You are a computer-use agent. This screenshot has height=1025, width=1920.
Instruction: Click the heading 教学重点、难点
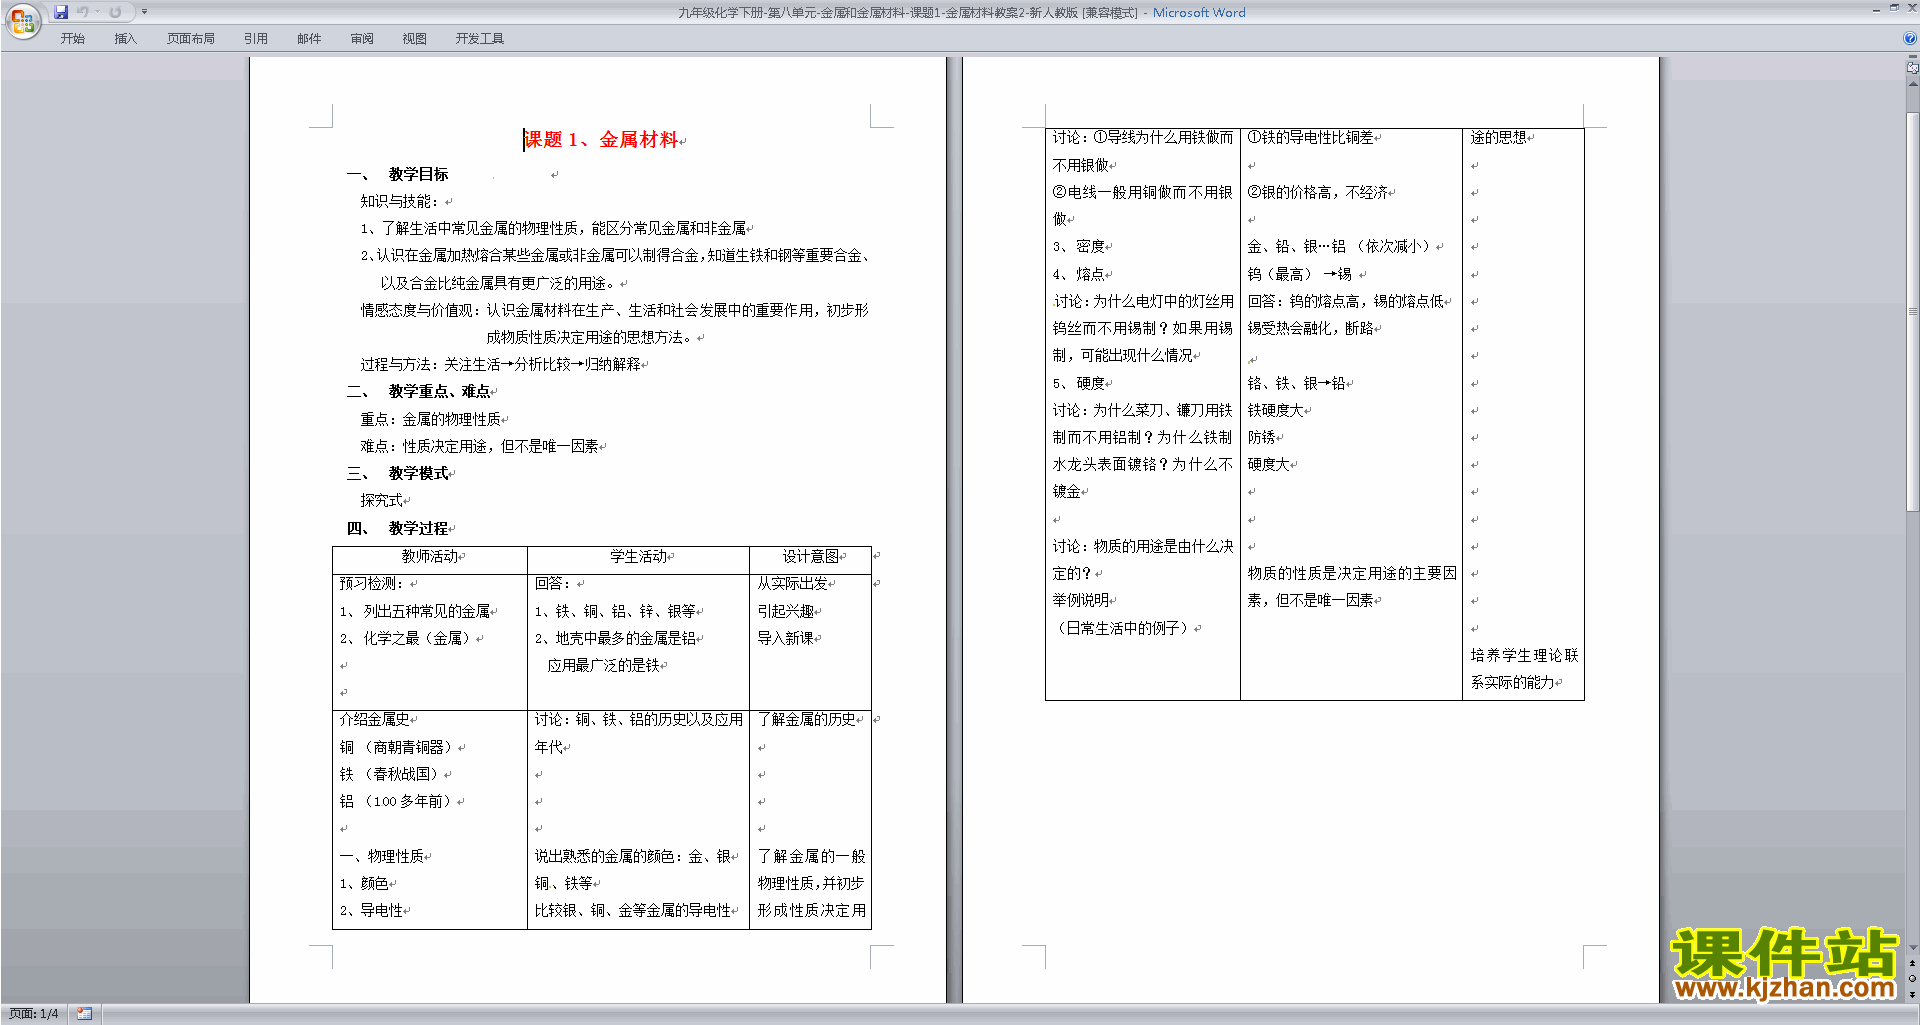[x=439, y=391]
